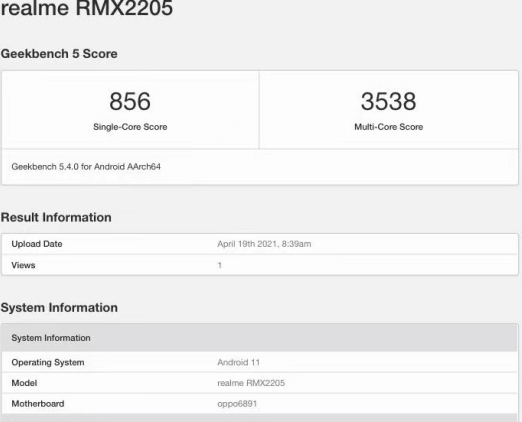522x422 pixels.
Task: Select the views count value 1
Action: [x=220, y=265]
